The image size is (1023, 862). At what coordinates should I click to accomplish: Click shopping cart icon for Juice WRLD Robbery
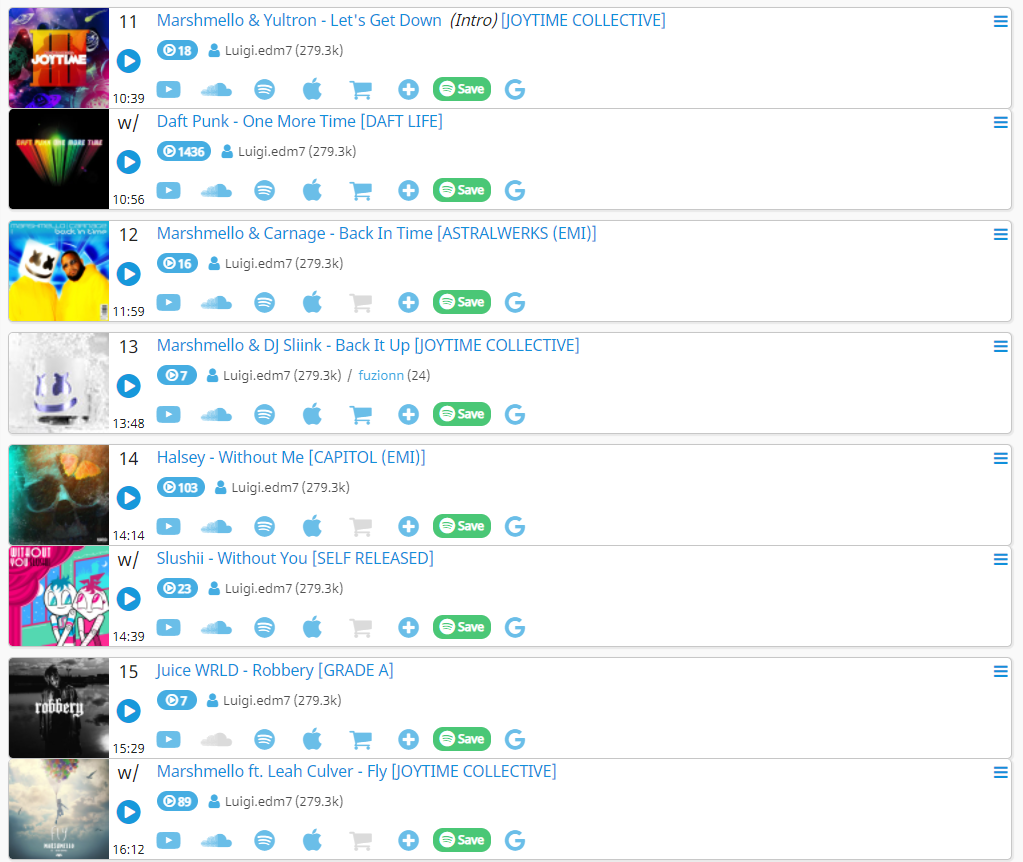point(361,740)
